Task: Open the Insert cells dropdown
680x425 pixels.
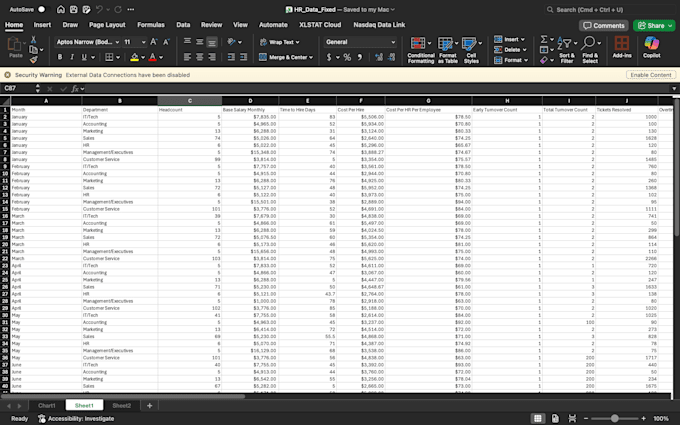Action: (x=510, y=39)
